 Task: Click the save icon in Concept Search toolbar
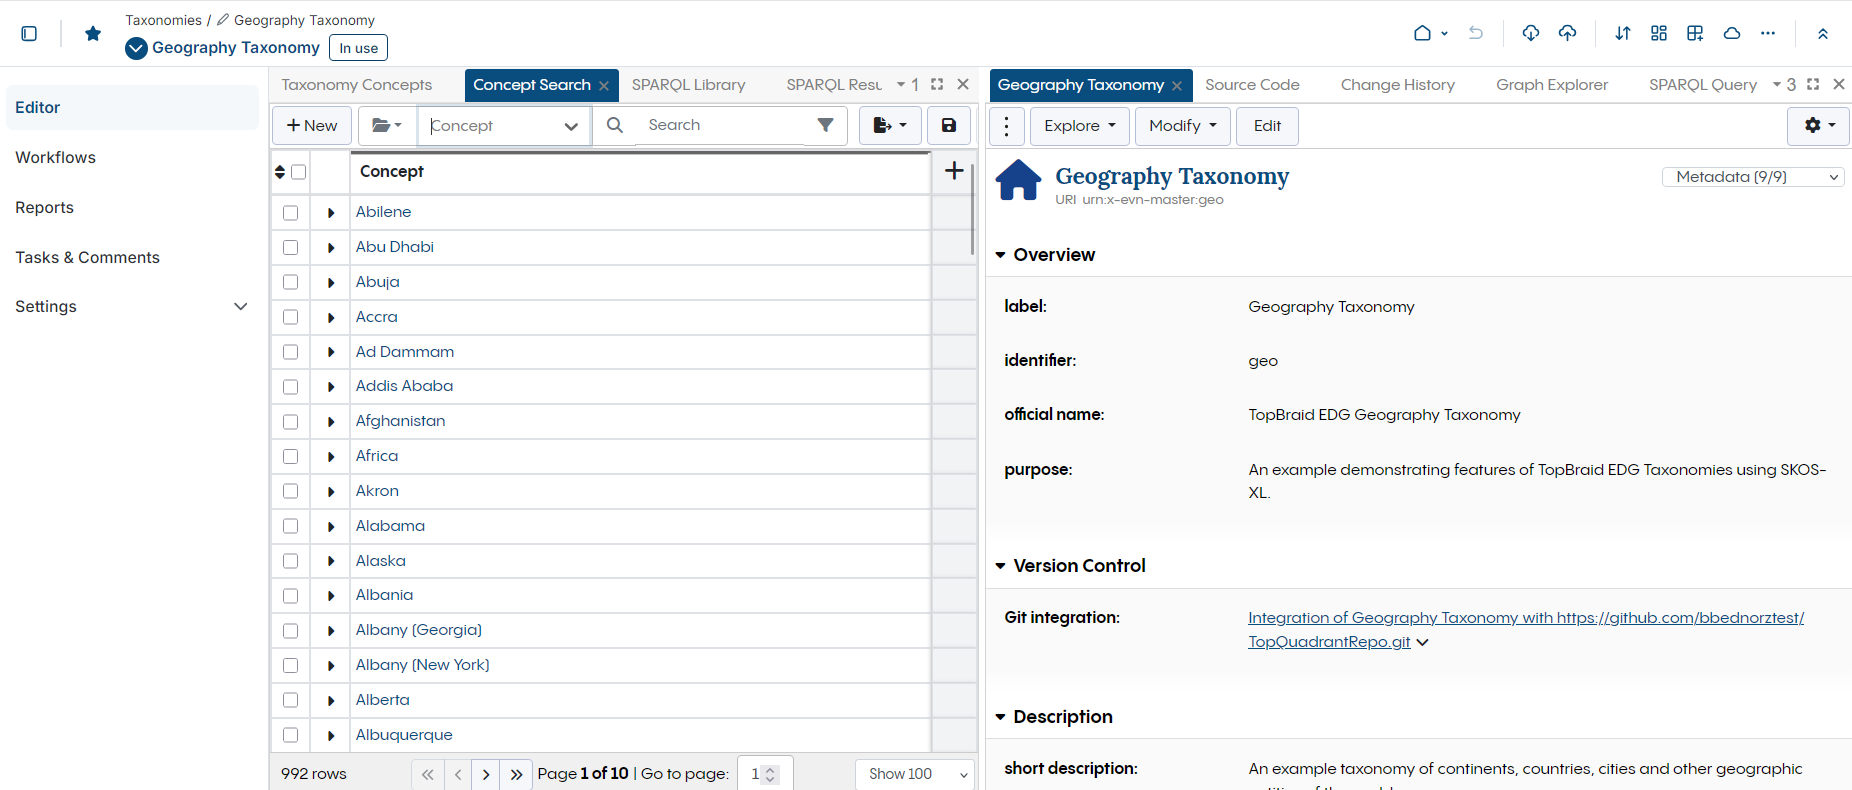pyautogui.click(x=949, y=125)
